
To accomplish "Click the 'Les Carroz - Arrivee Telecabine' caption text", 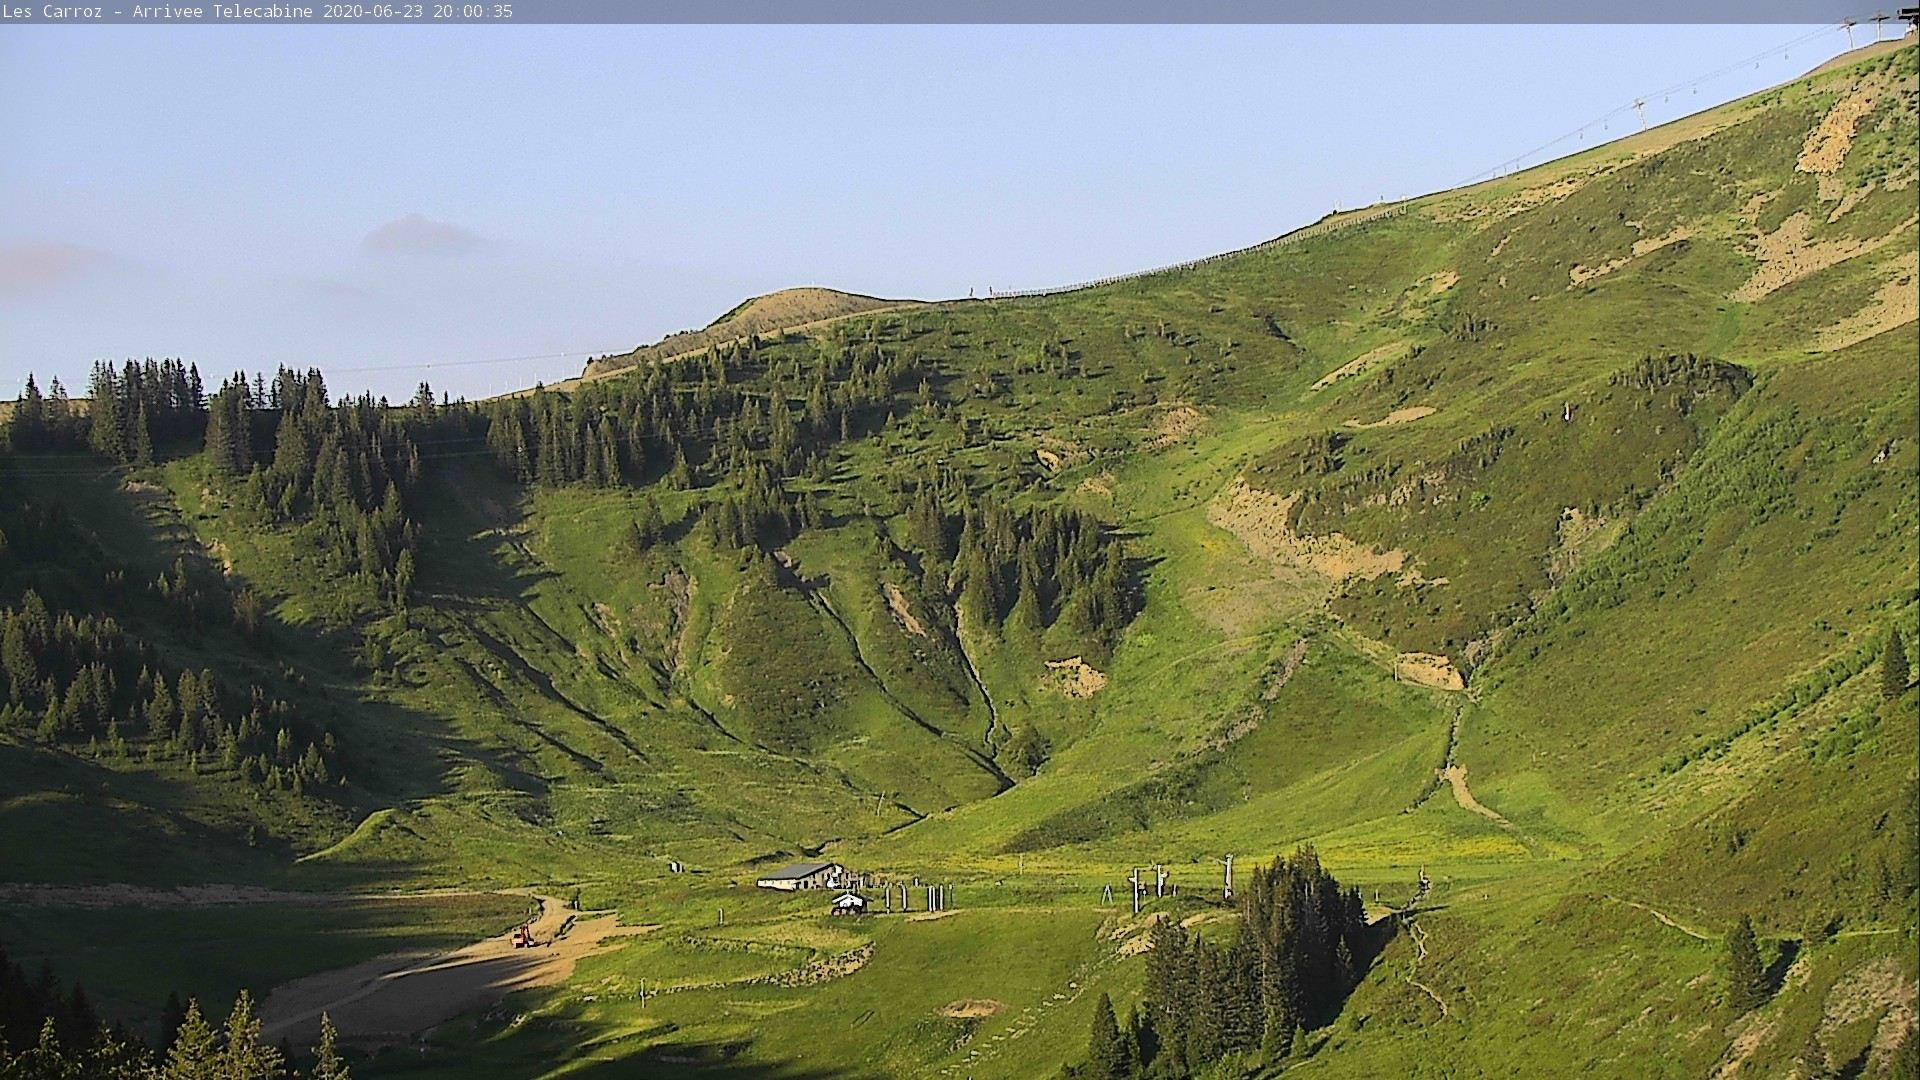I will (x=158, y=12).
